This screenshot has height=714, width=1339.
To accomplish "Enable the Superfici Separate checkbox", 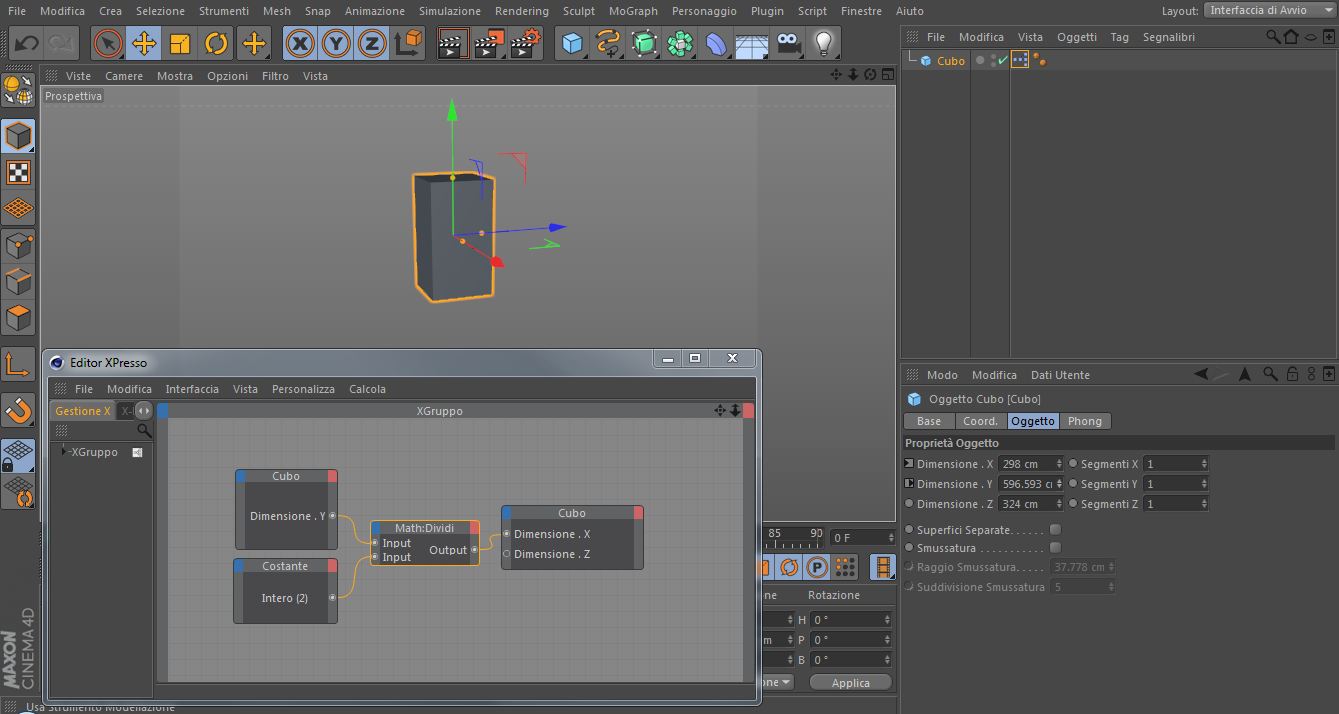I will 1055,530.
